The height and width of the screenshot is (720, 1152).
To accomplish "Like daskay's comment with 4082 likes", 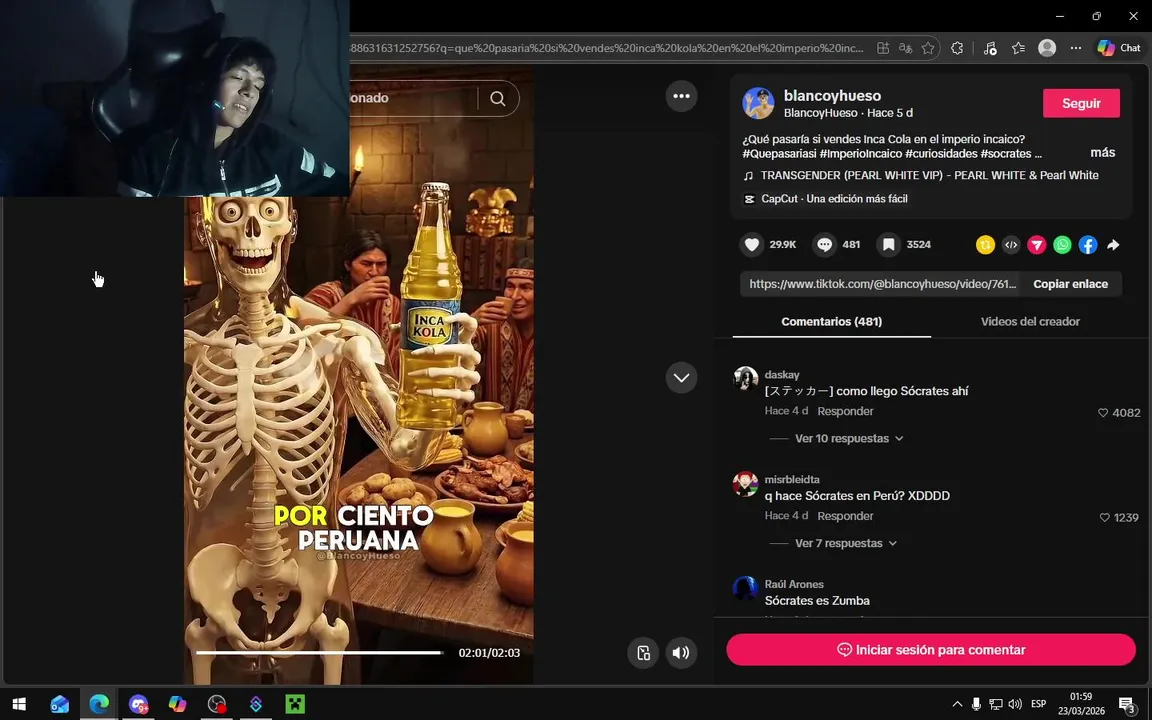I will pos(1103,413).
